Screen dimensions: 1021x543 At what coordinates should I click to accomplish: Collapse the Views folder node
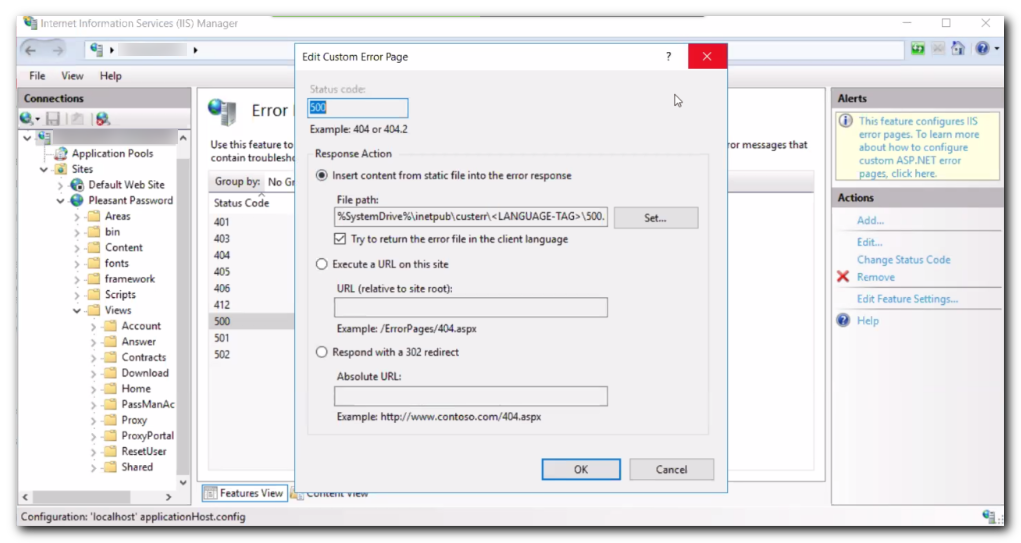click(77, 311)
